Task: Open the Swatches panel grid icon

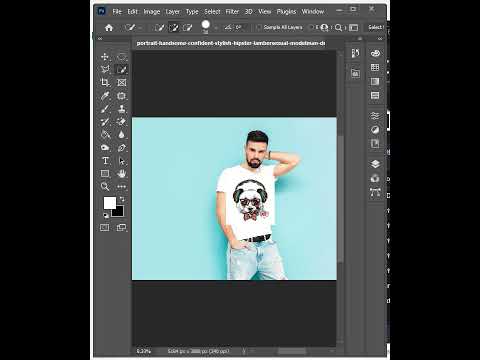Action: pos(375,67)
